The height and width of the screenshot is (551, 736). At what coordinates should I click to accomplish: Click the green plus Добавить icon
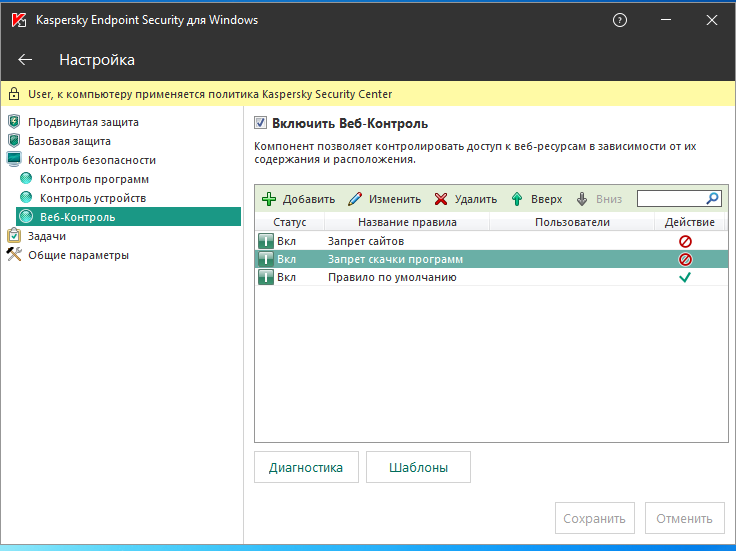tap(268, 199)
